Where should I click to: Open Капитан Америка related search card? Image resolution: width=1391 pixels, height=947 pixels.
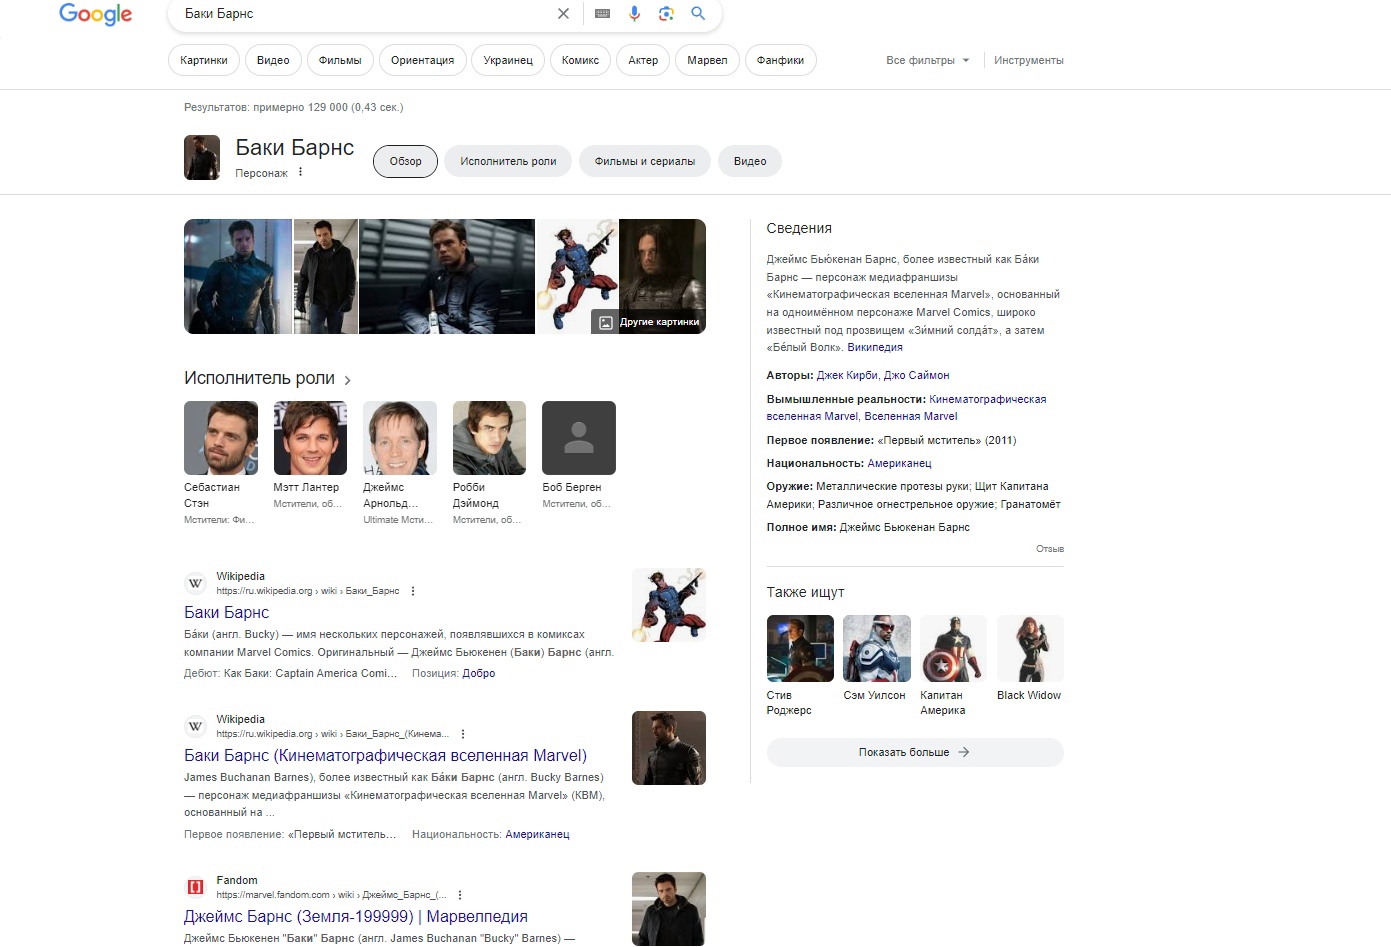[953, 666]
